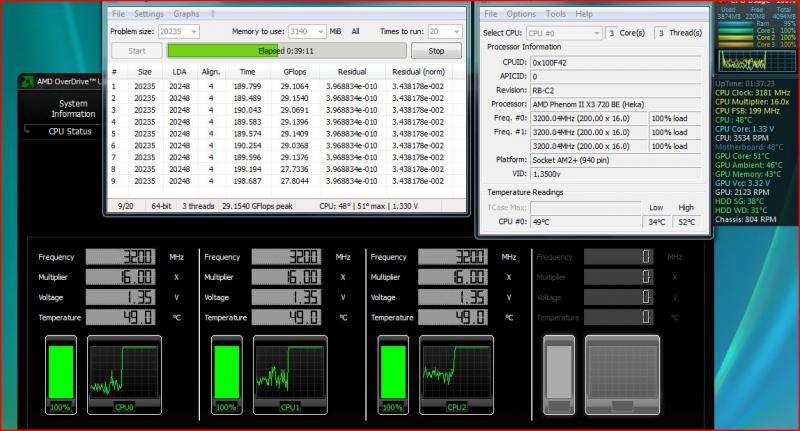The height and width of the screenshot is (431, 800).
Task: Select the System Information section in OverDrive
Action: (x=73, y=109)
